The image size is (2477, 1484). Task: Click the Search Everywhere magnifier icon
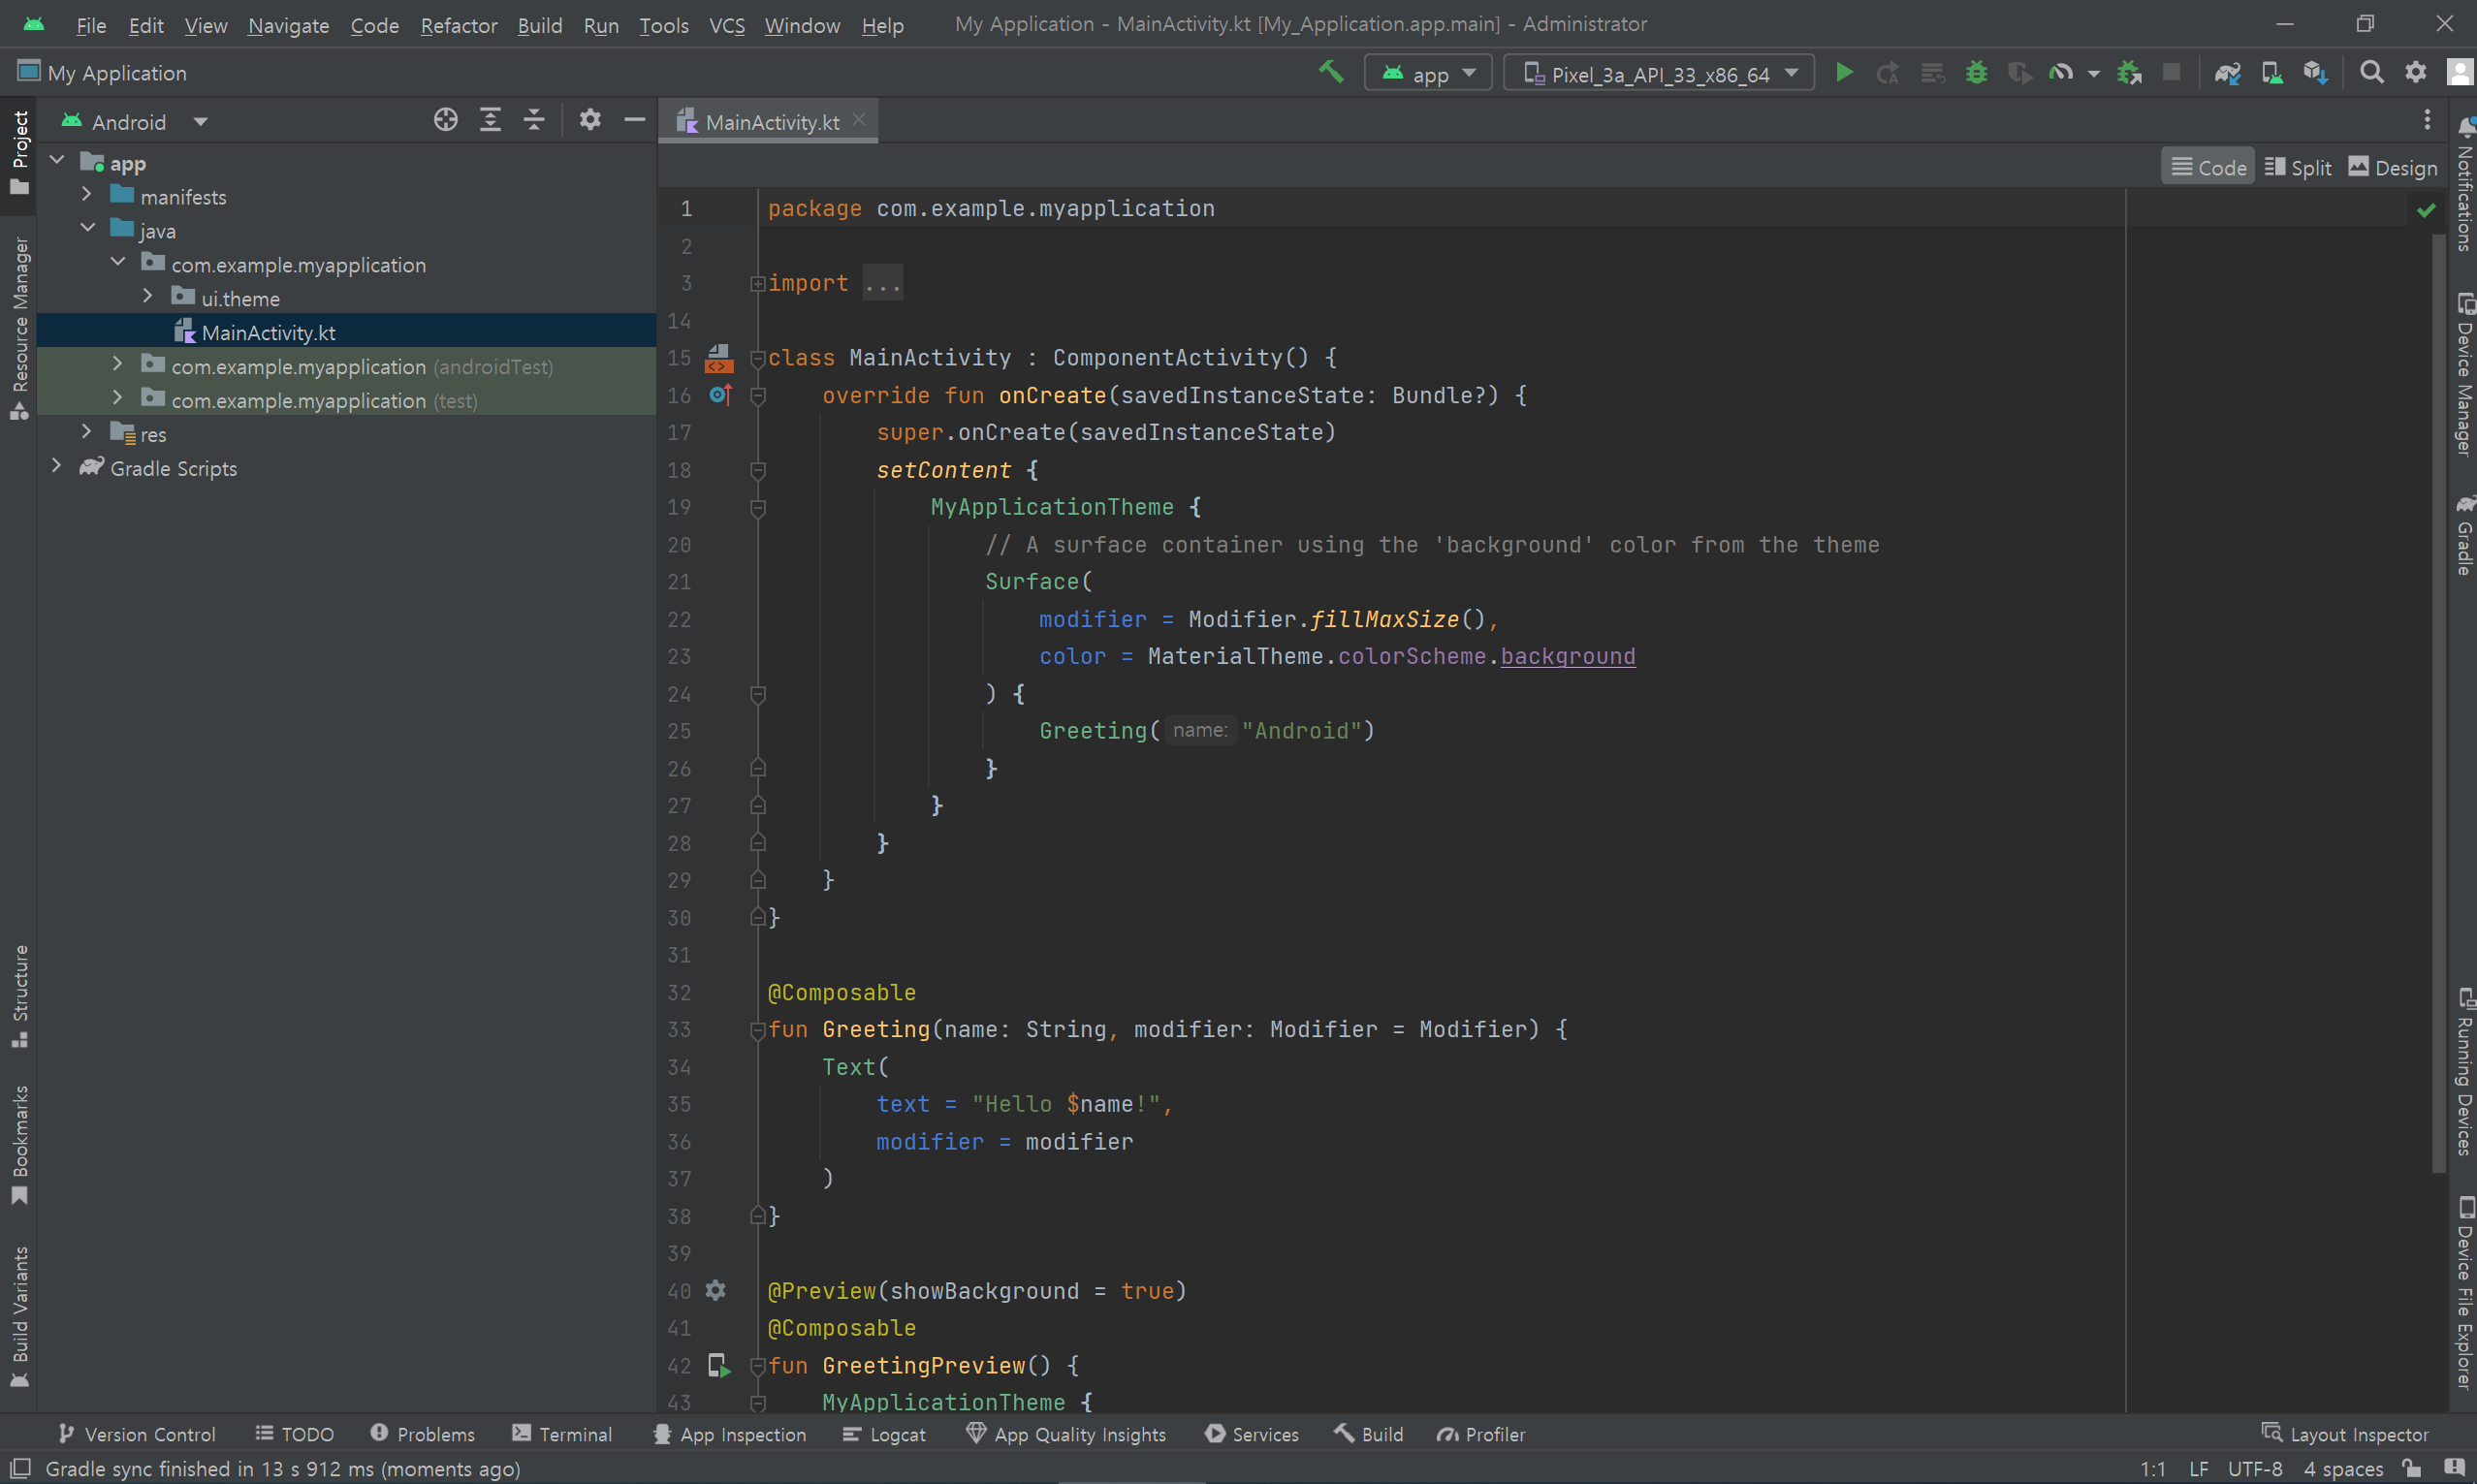tap(2371, 73)
